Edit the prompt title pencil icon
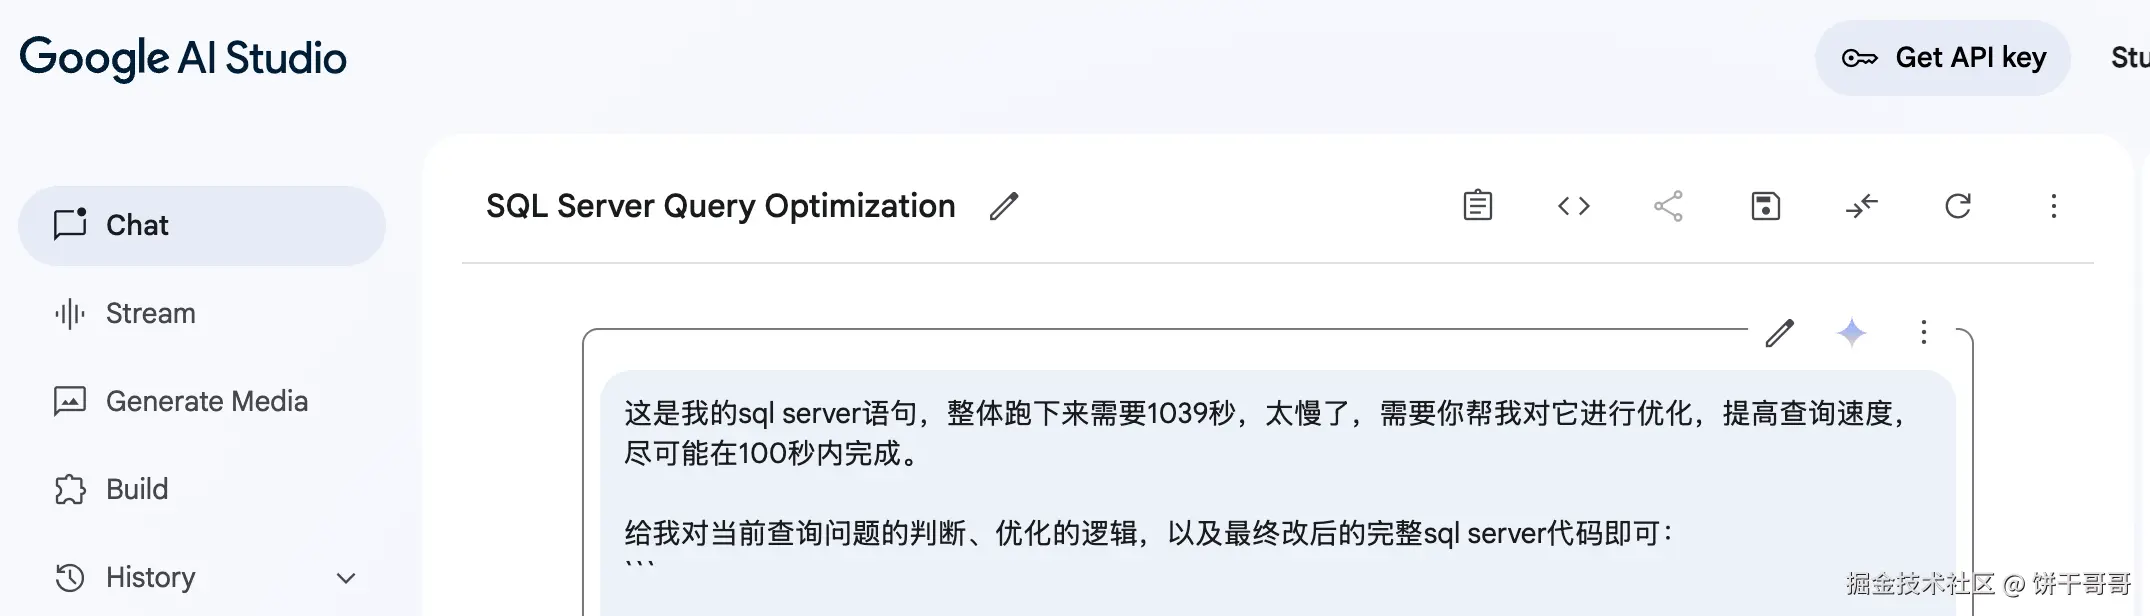 tap(1004, 206)
